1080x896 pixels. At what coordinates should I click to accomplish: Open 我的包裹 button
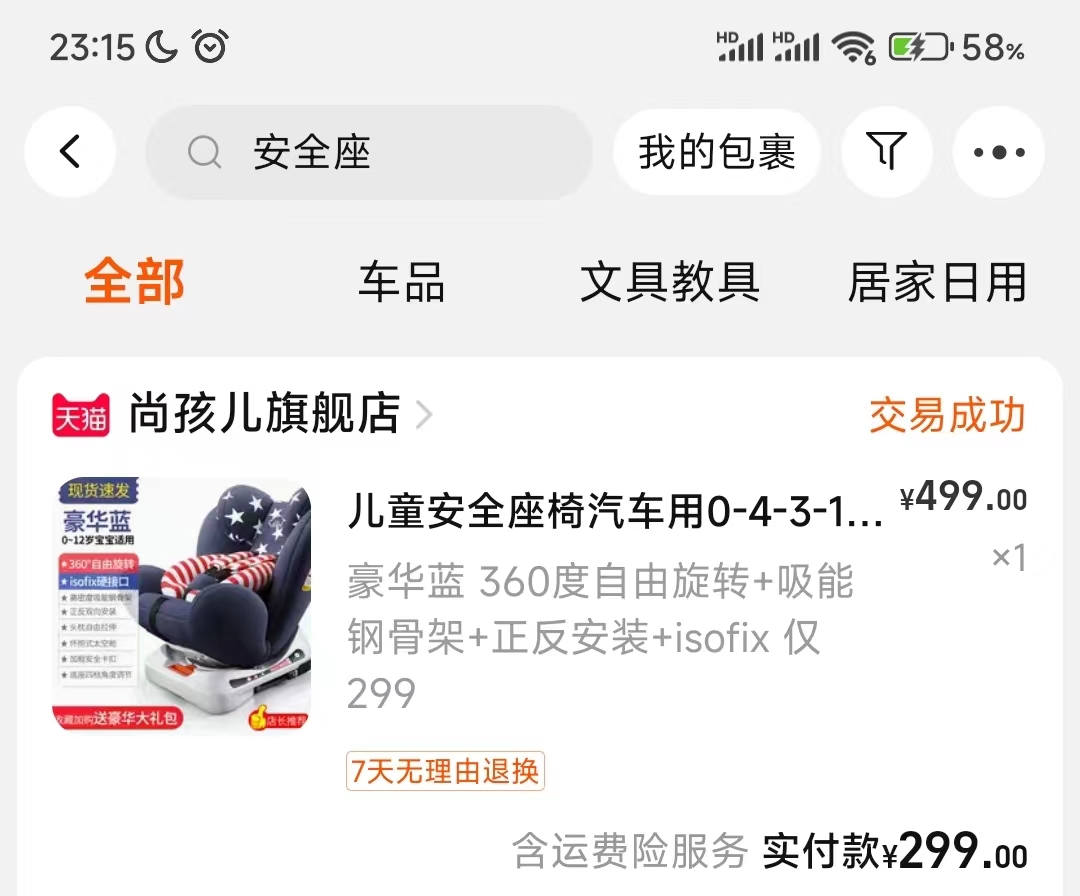point(716,152)
